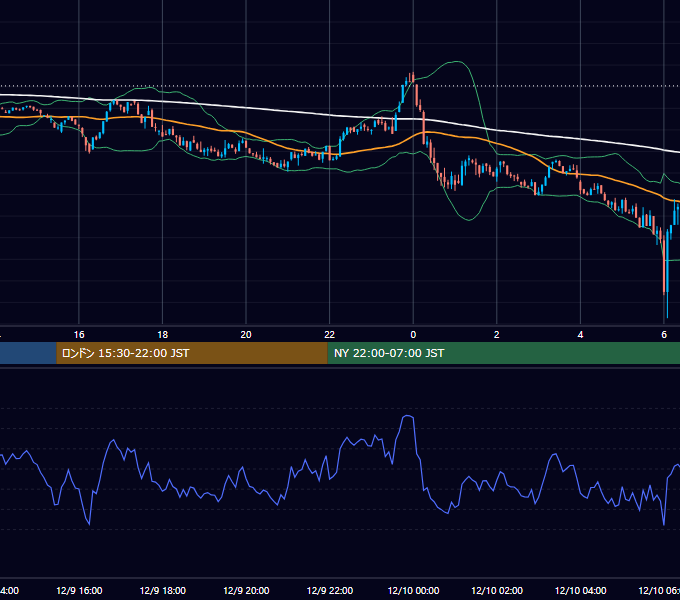
Task: Click the 12/10 00:00 date label
Action: tap(413, 590)
